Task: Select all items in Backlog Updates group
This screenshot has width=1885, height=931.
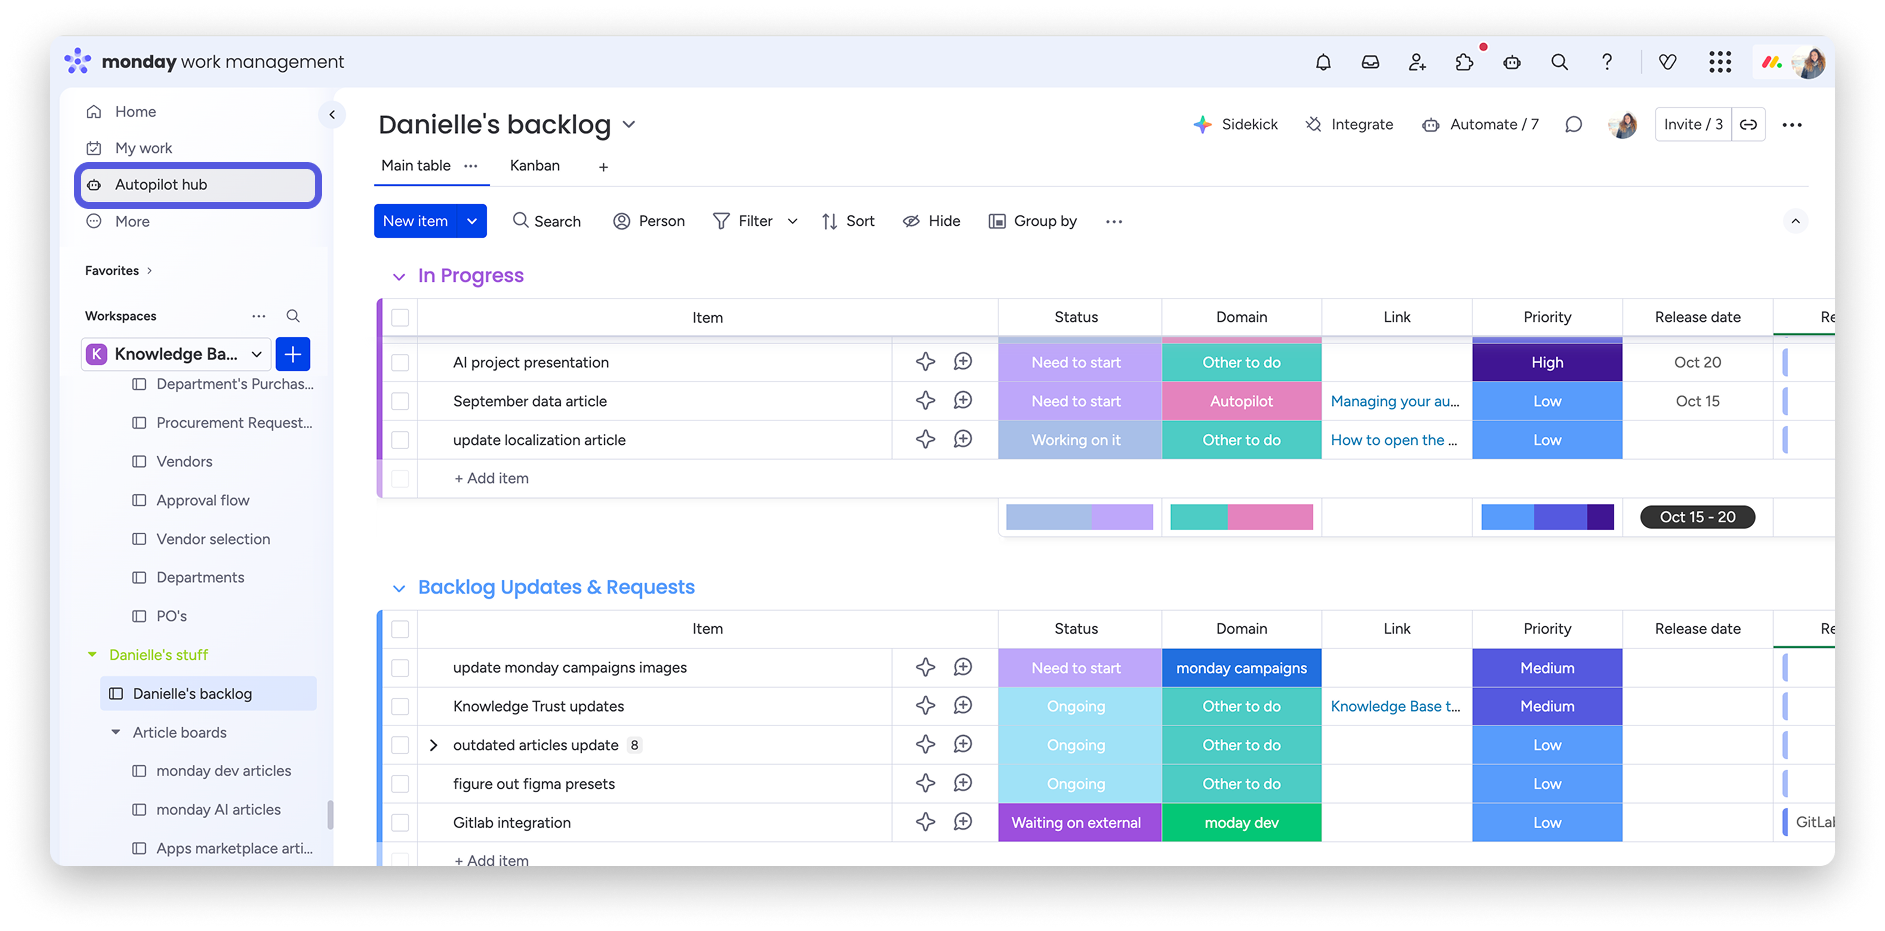Action: click(x=400, y=629)
